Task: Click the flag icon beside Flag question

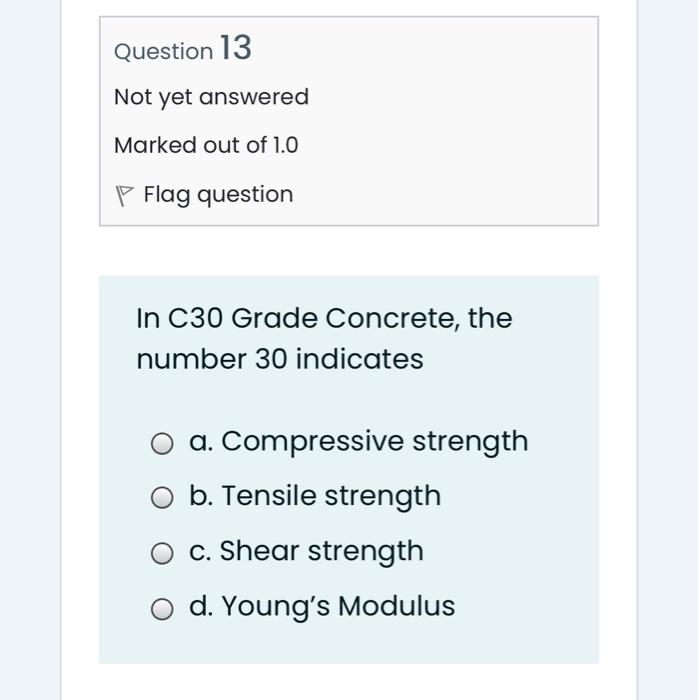Action: (x=124, y=195)
